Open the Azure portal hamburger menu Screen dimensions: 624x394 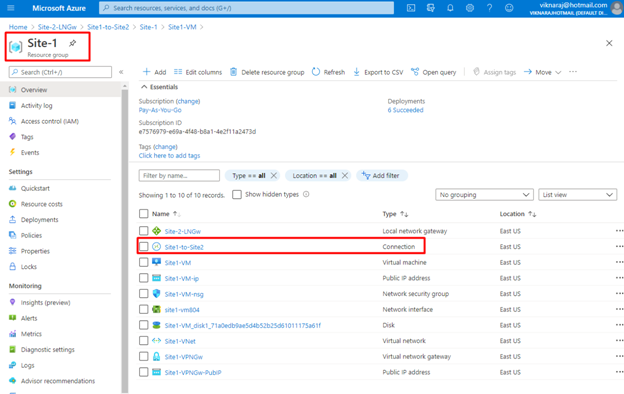click(x=11, y=8)
